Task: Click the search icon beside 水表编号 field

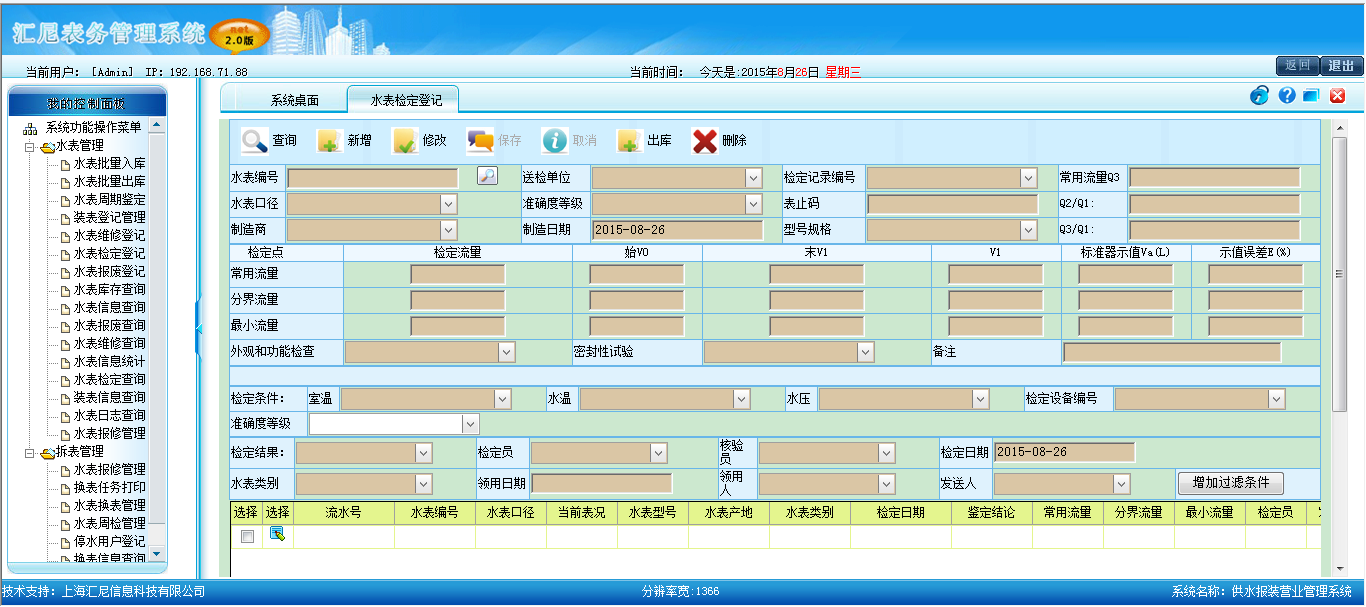Action: point(487,176)
